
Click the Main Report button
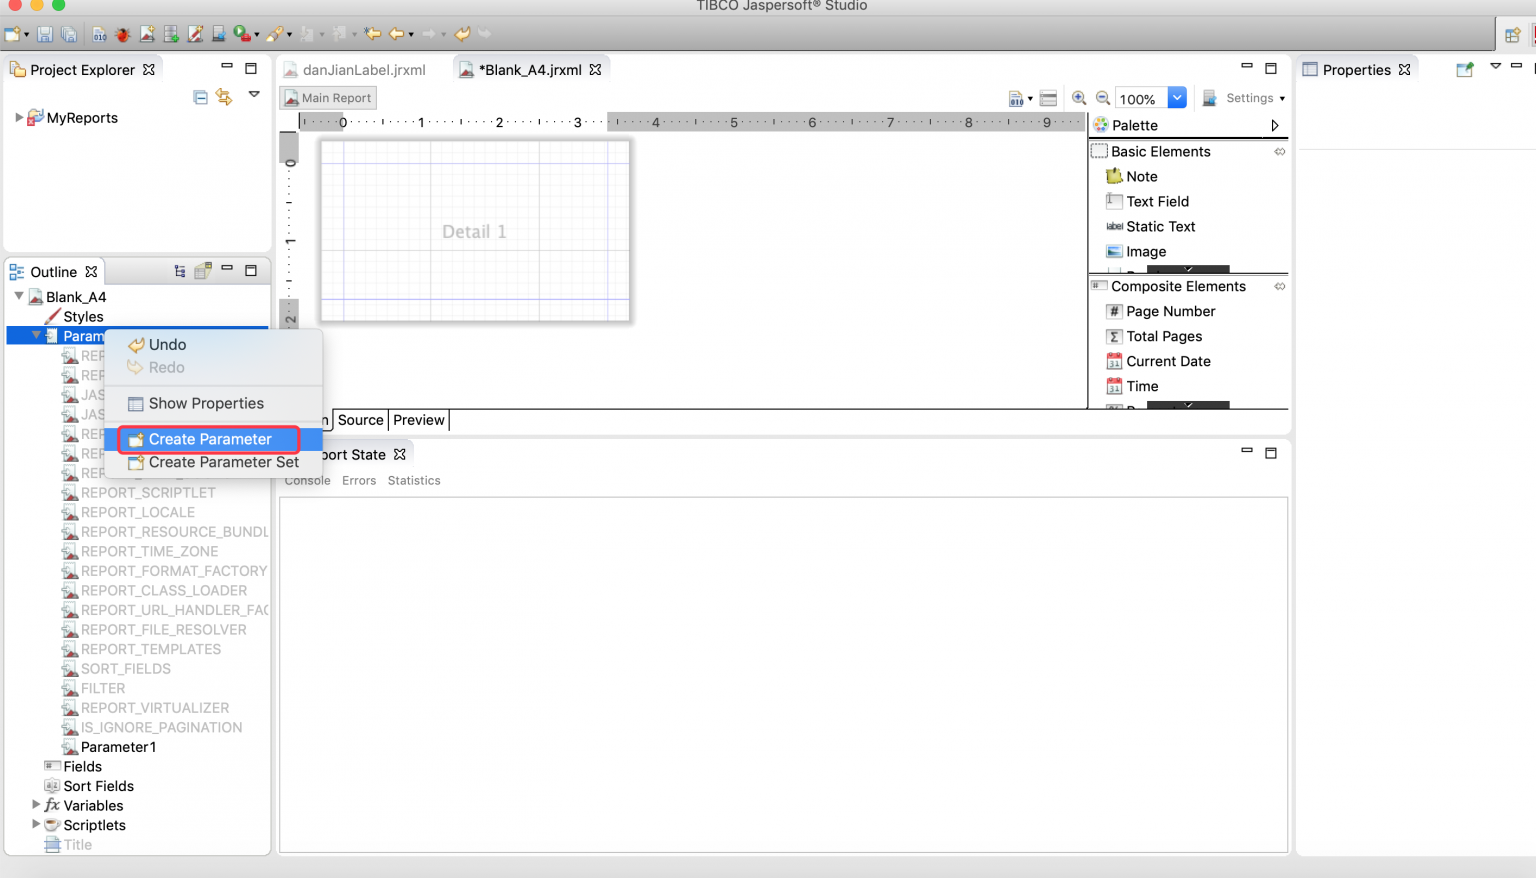coord(328,98)
